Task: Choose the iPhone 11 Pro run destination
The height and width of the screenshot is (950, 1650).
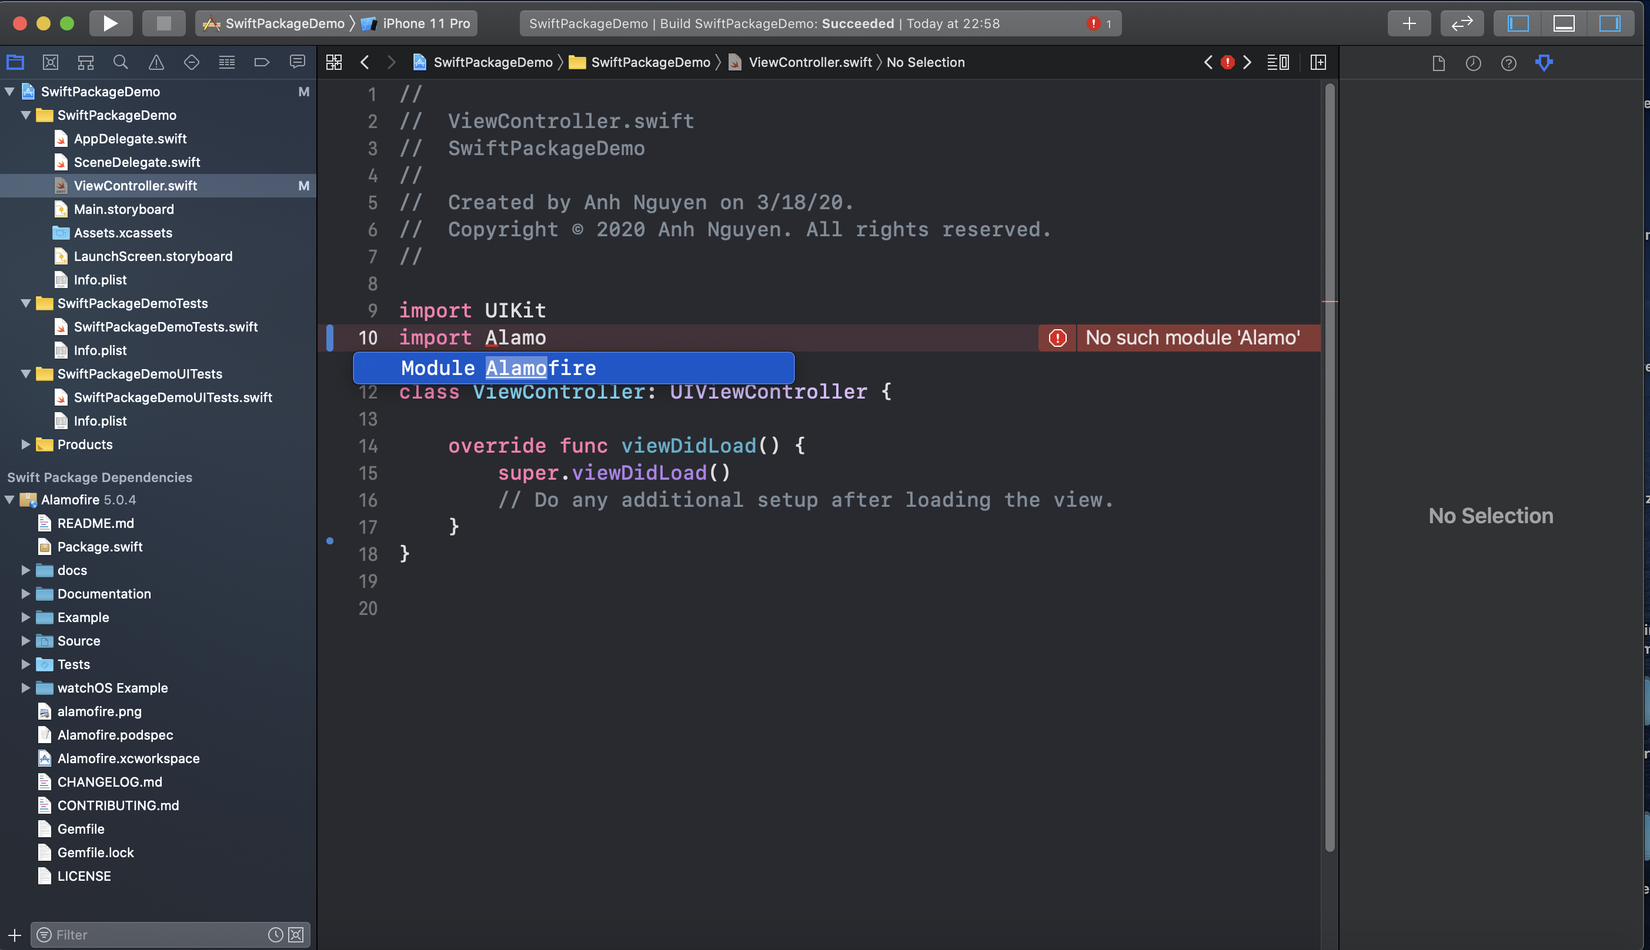Action: (x=425, y=23)
